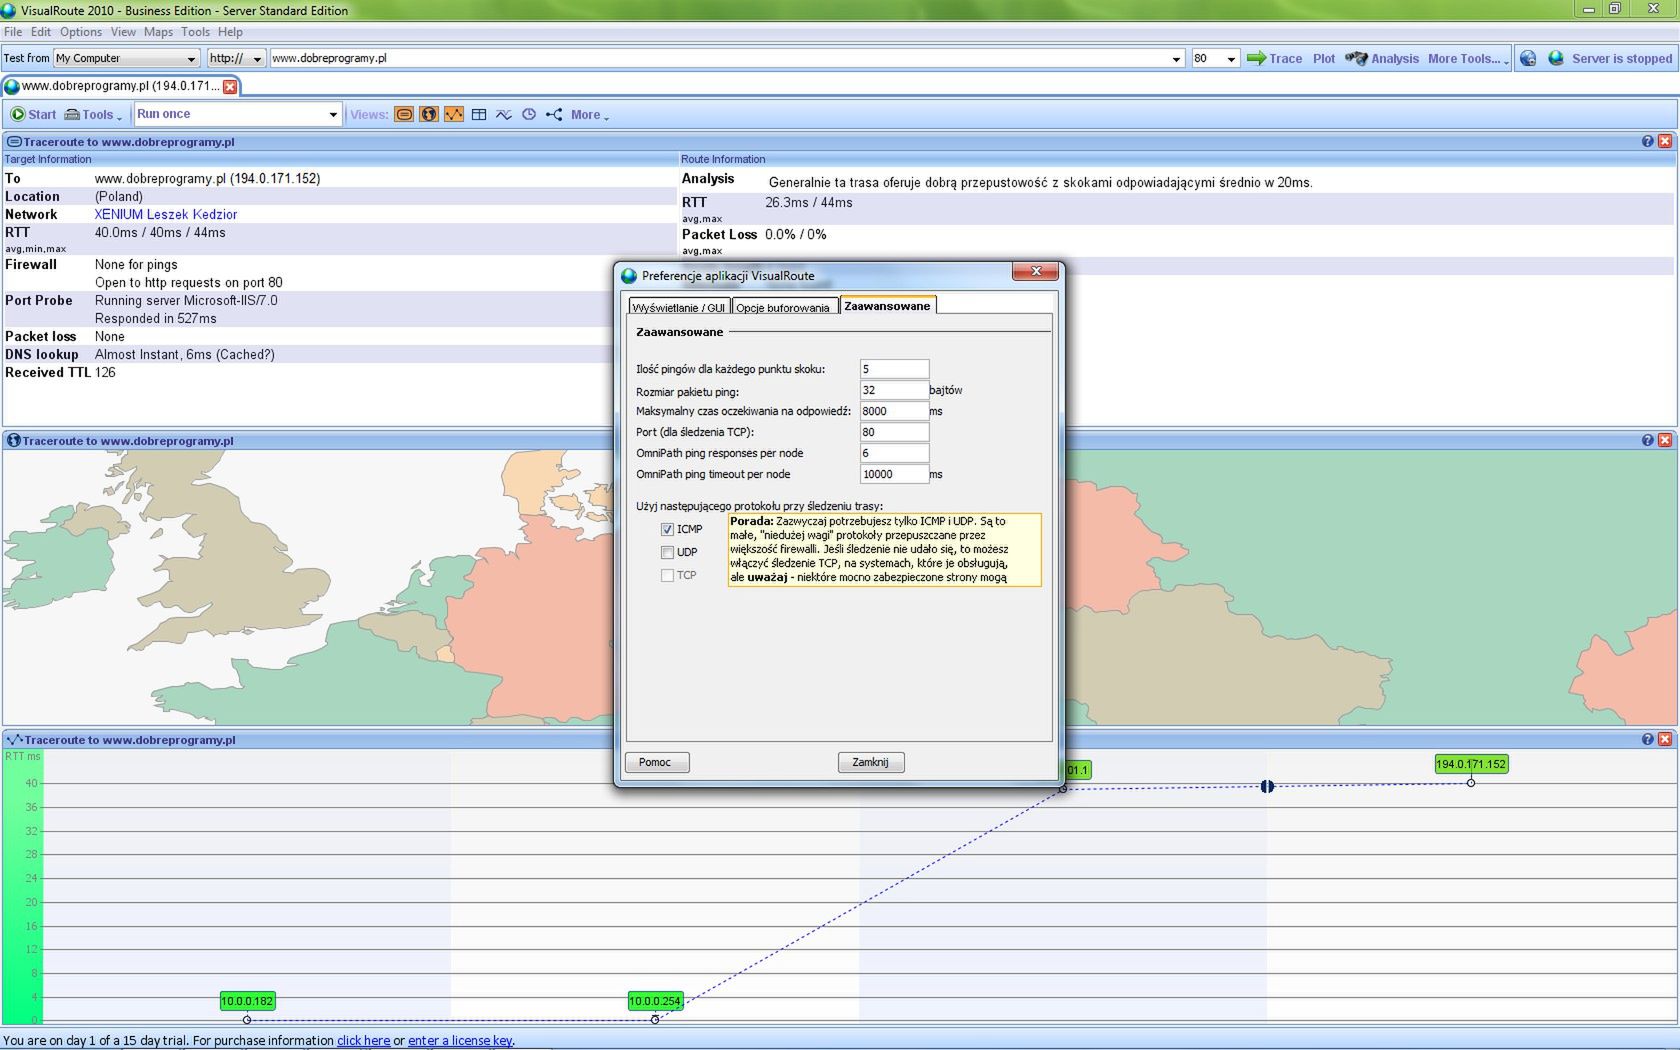This screenshot has height=1050, width=1680.
Task: Click the Tools menu in menu bar
Action: tap(195, 32)
